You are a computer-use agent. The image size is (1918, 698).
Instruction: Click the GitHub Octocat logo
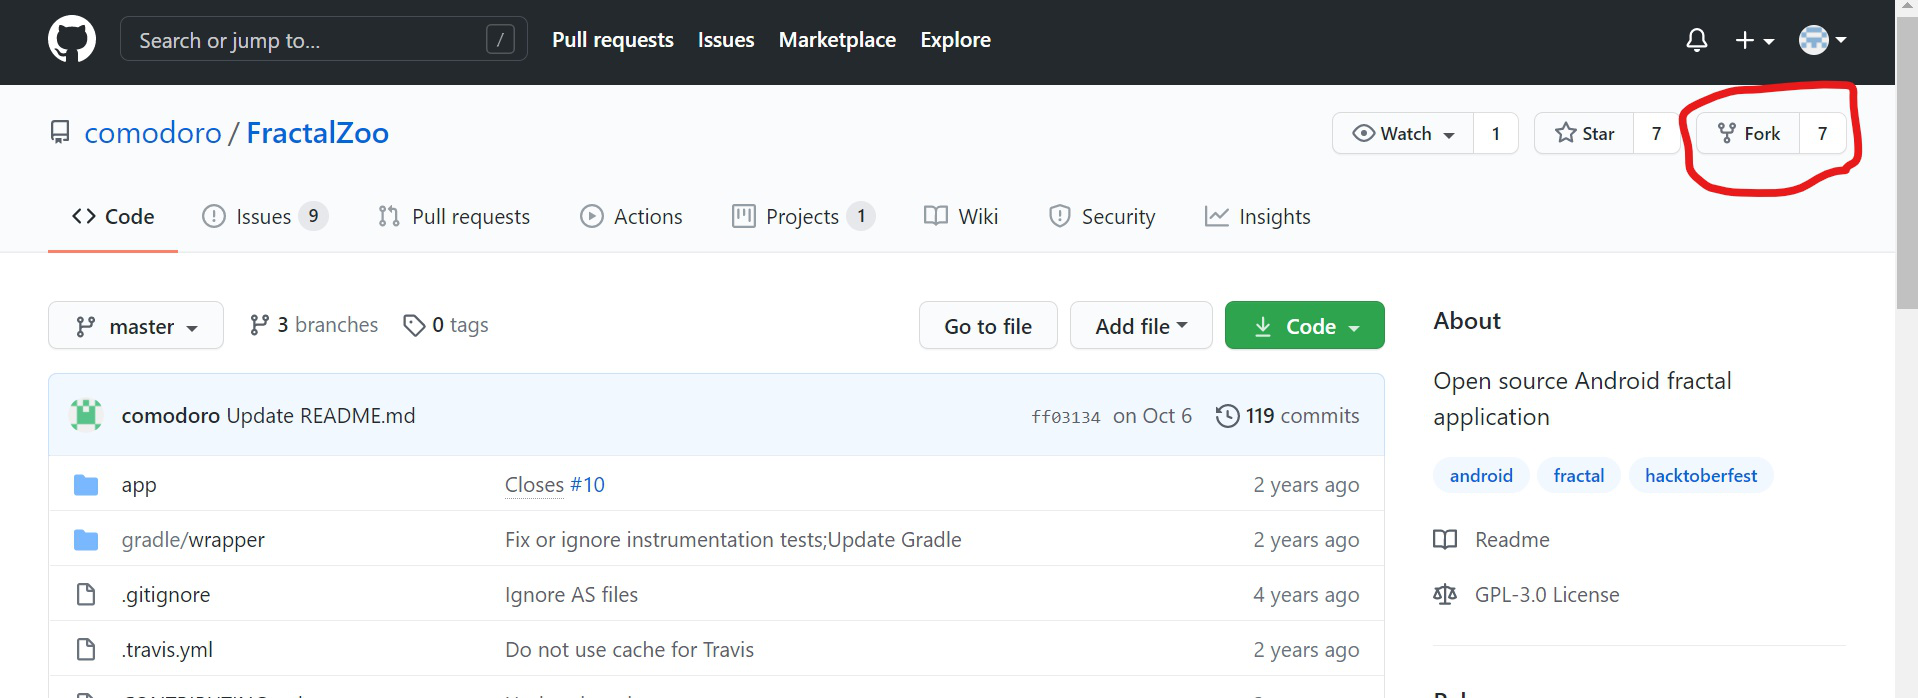pyautogui.click(x=72, y=40)
